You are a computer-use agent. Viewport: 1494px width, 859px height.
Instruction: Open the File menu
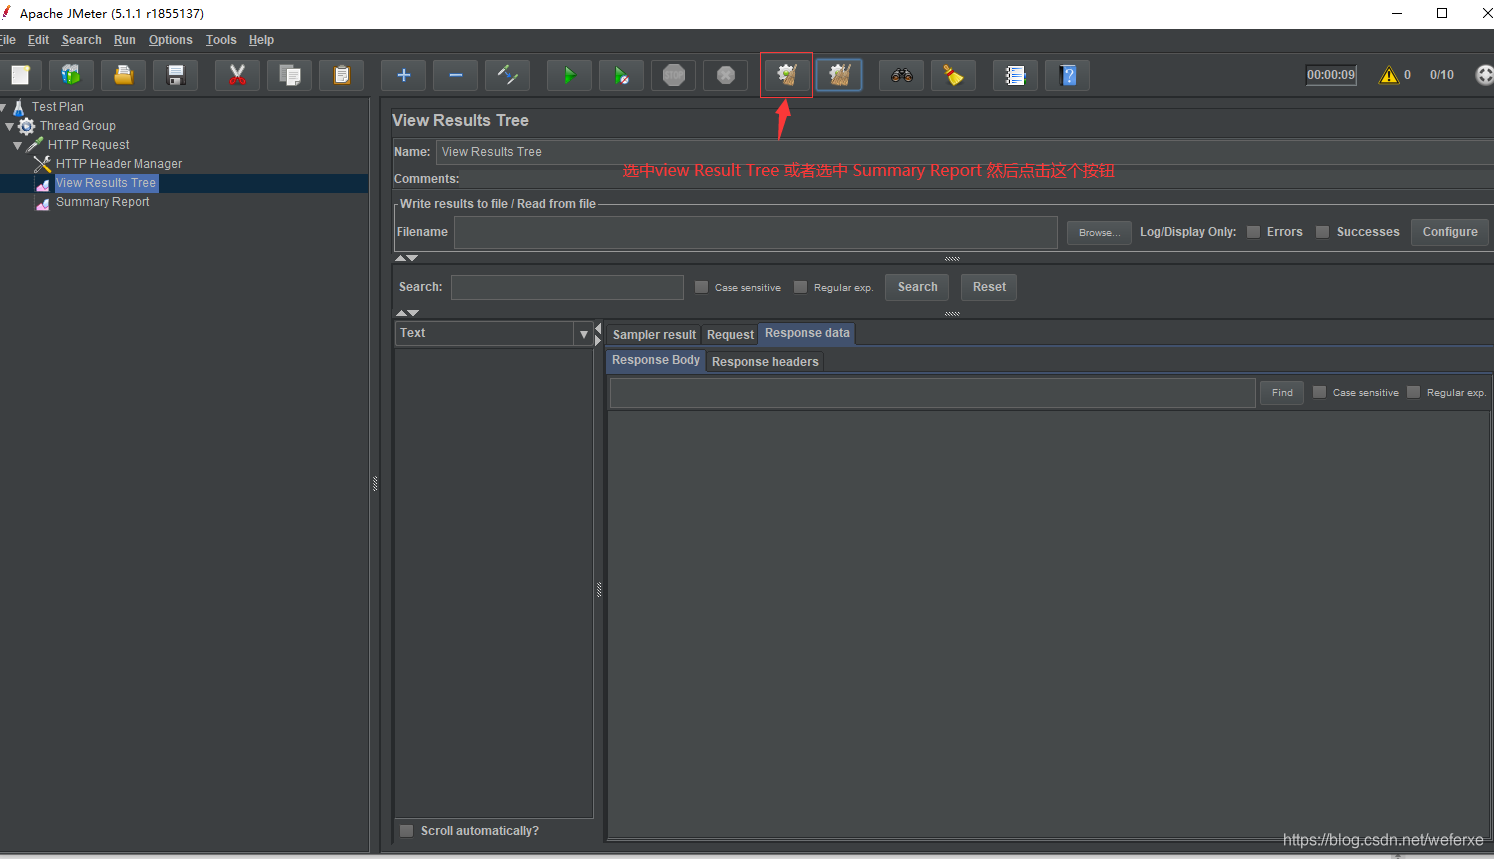tap(8, 40)
